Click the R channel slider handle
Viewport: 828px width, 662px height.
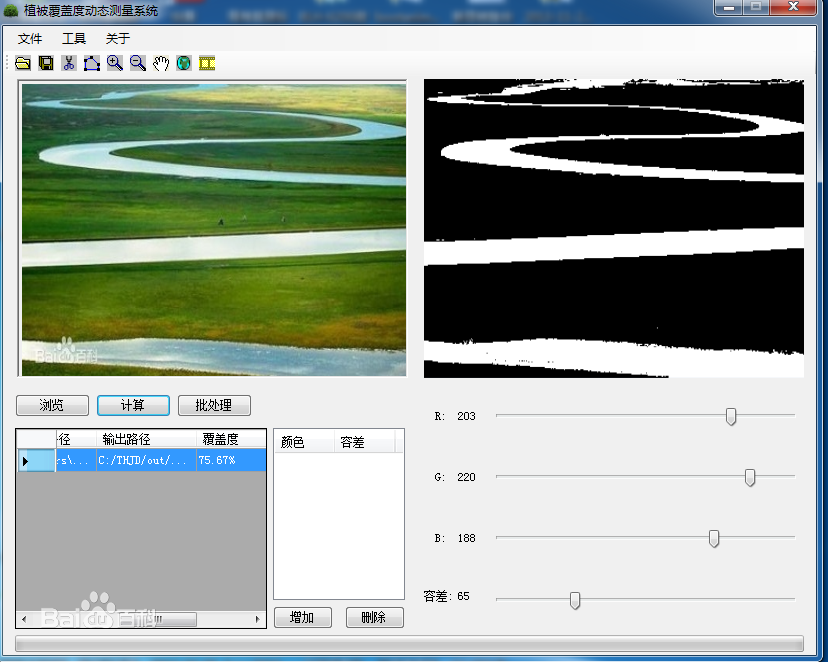point(731,416)
